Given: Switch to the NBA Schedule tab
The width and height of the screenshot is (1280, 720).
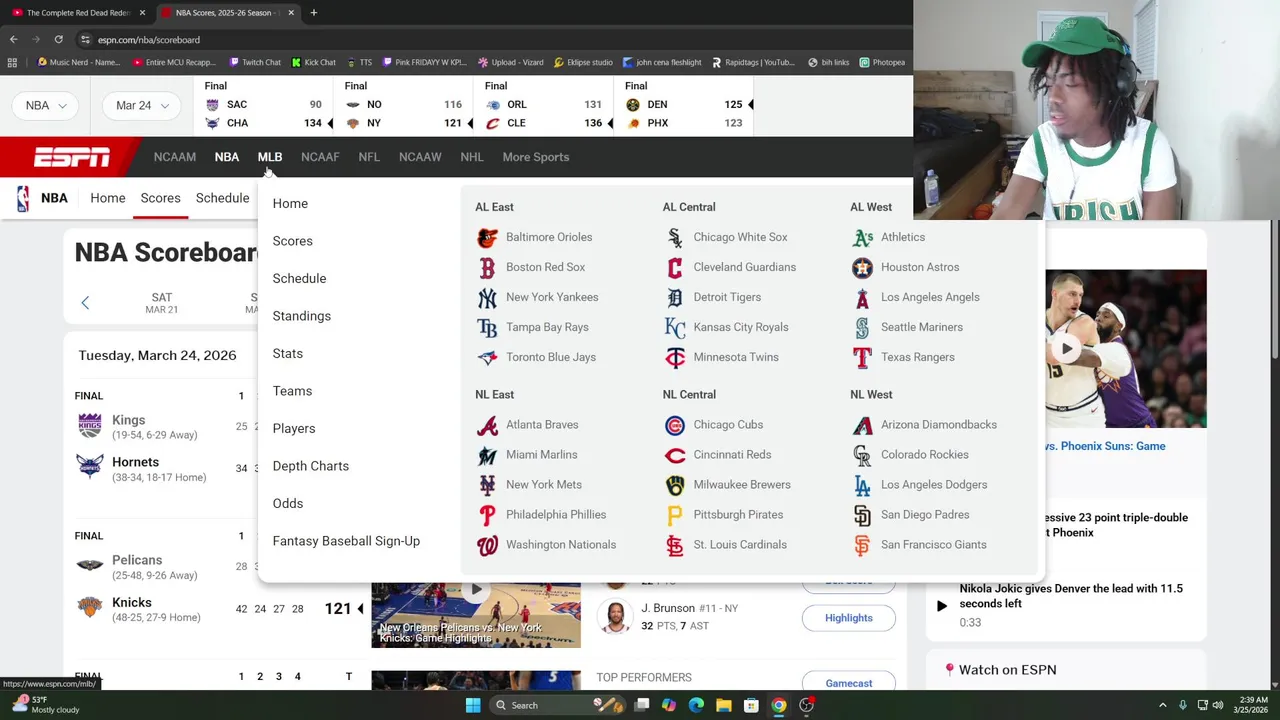Looking at the screenshot, I should click(x=222, y=198).
